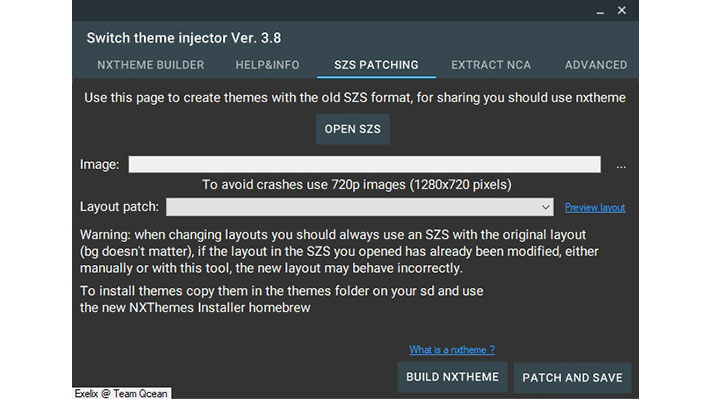Click the OPEN SZS button
This screenshot has width=710, height=399.
pos(353,129)
